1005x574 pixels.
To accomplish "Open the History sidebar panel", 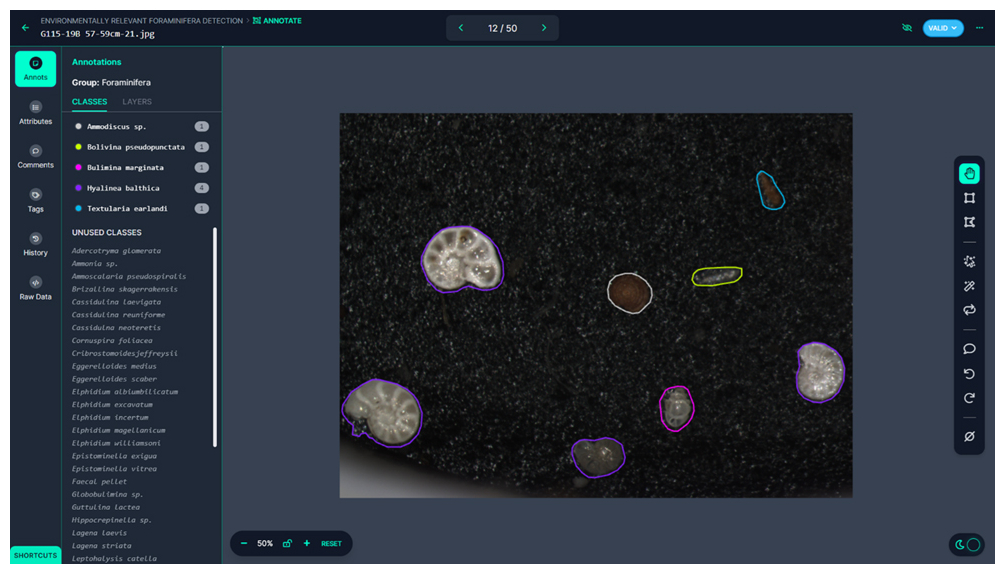I will 35,244.
